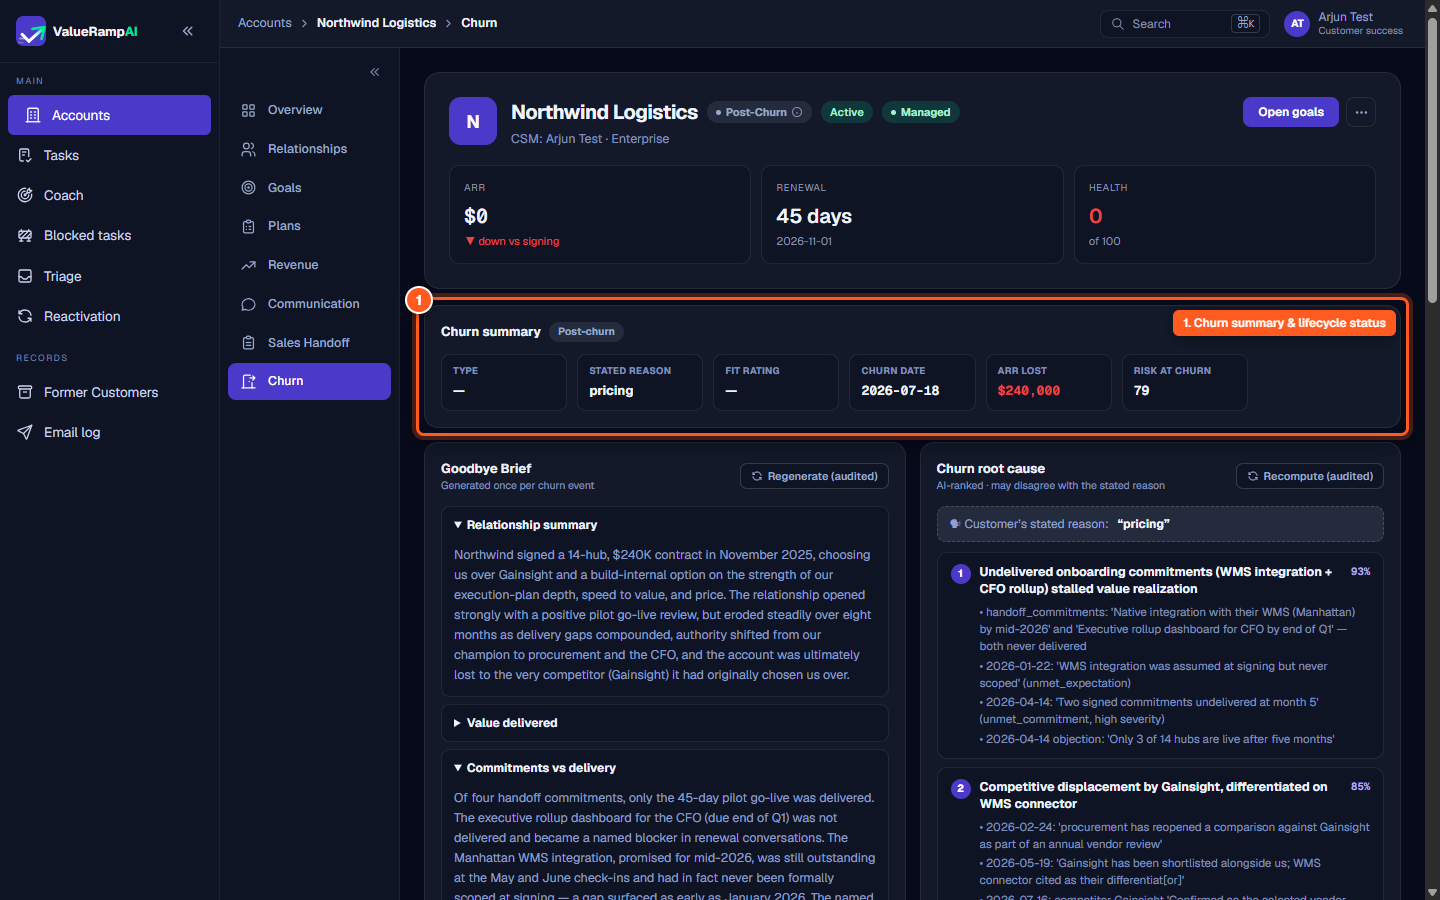1440x900 pixels.
Task: Click the Renewal 45 days card
Action: tap(912, 214)
